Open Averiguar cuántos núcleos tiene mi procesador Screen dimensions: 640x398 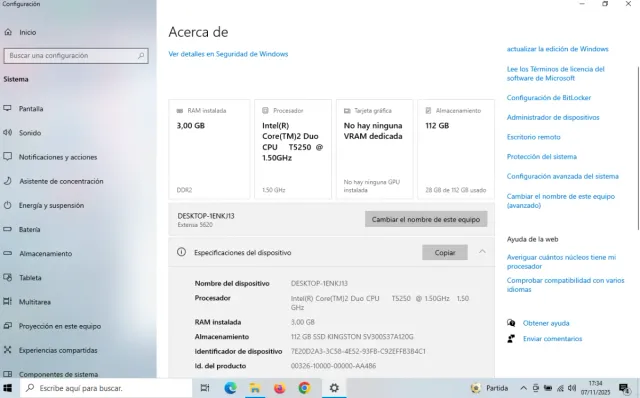[x=561, y=262]
